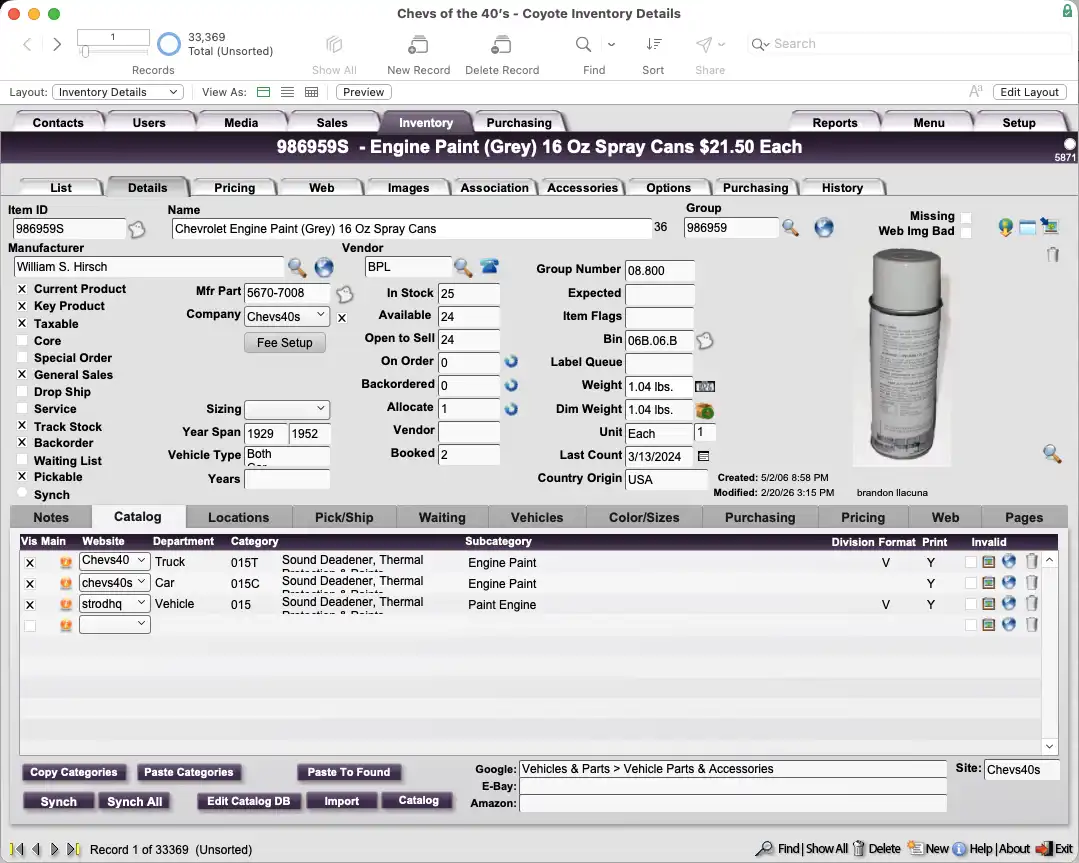Toggle the Taxable checkbox

(22, 323)
